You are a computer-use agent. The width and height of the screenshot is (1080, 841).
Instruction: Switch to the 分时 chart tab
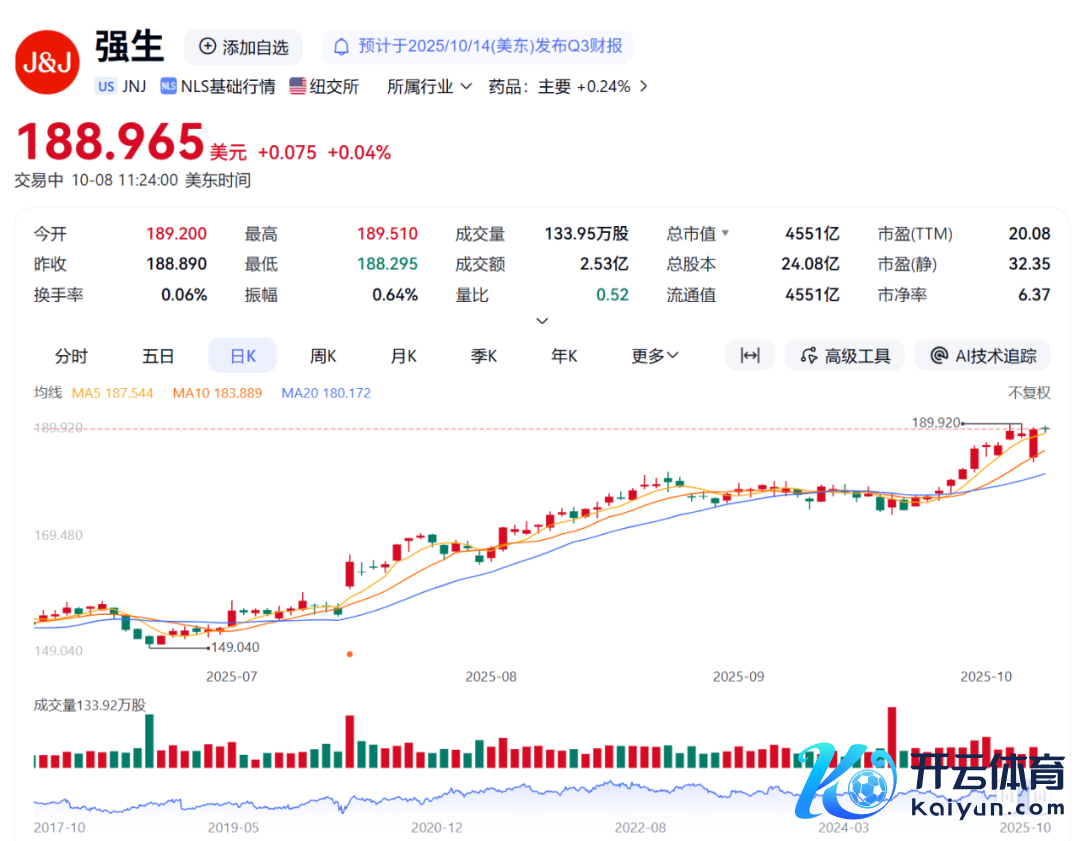click(71, 356)
